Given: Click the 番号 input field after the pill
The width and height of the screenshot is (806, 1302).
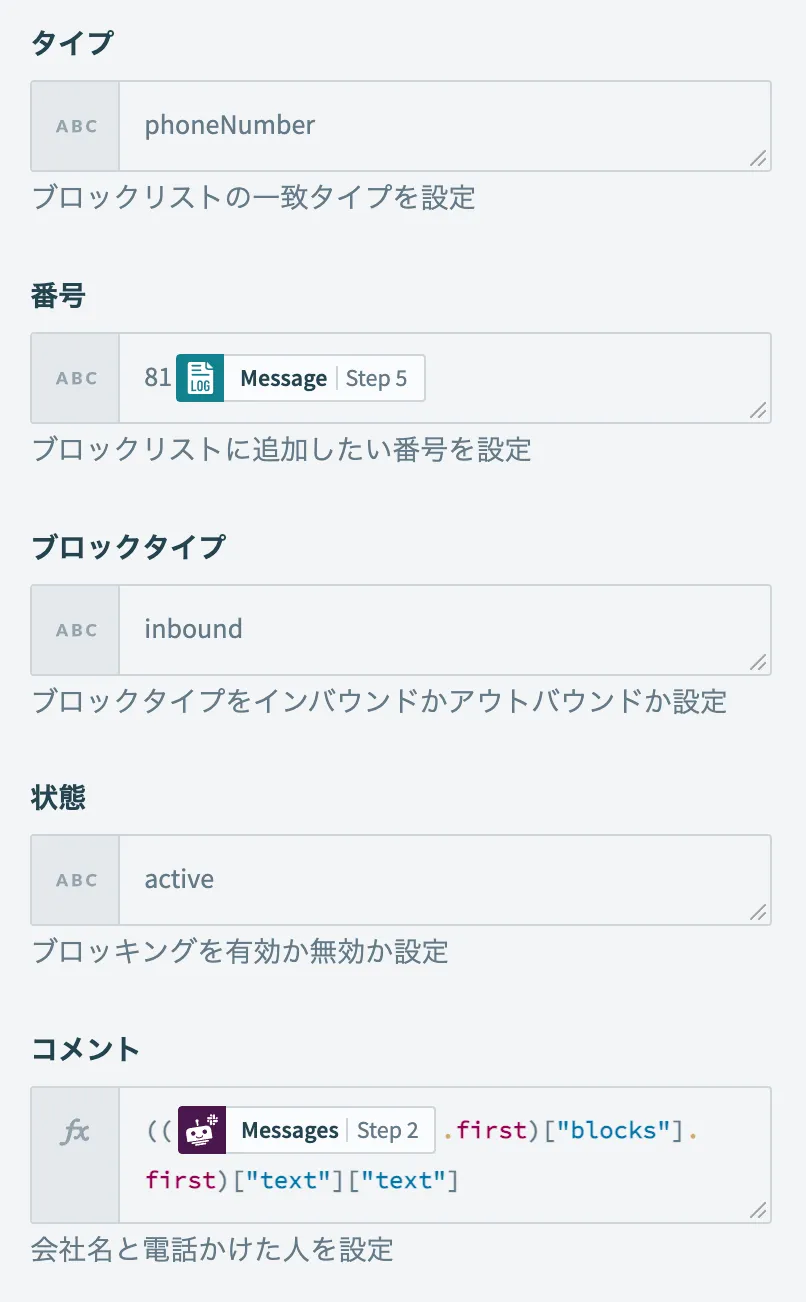Looking at the screenshot, I should point(590,378).
